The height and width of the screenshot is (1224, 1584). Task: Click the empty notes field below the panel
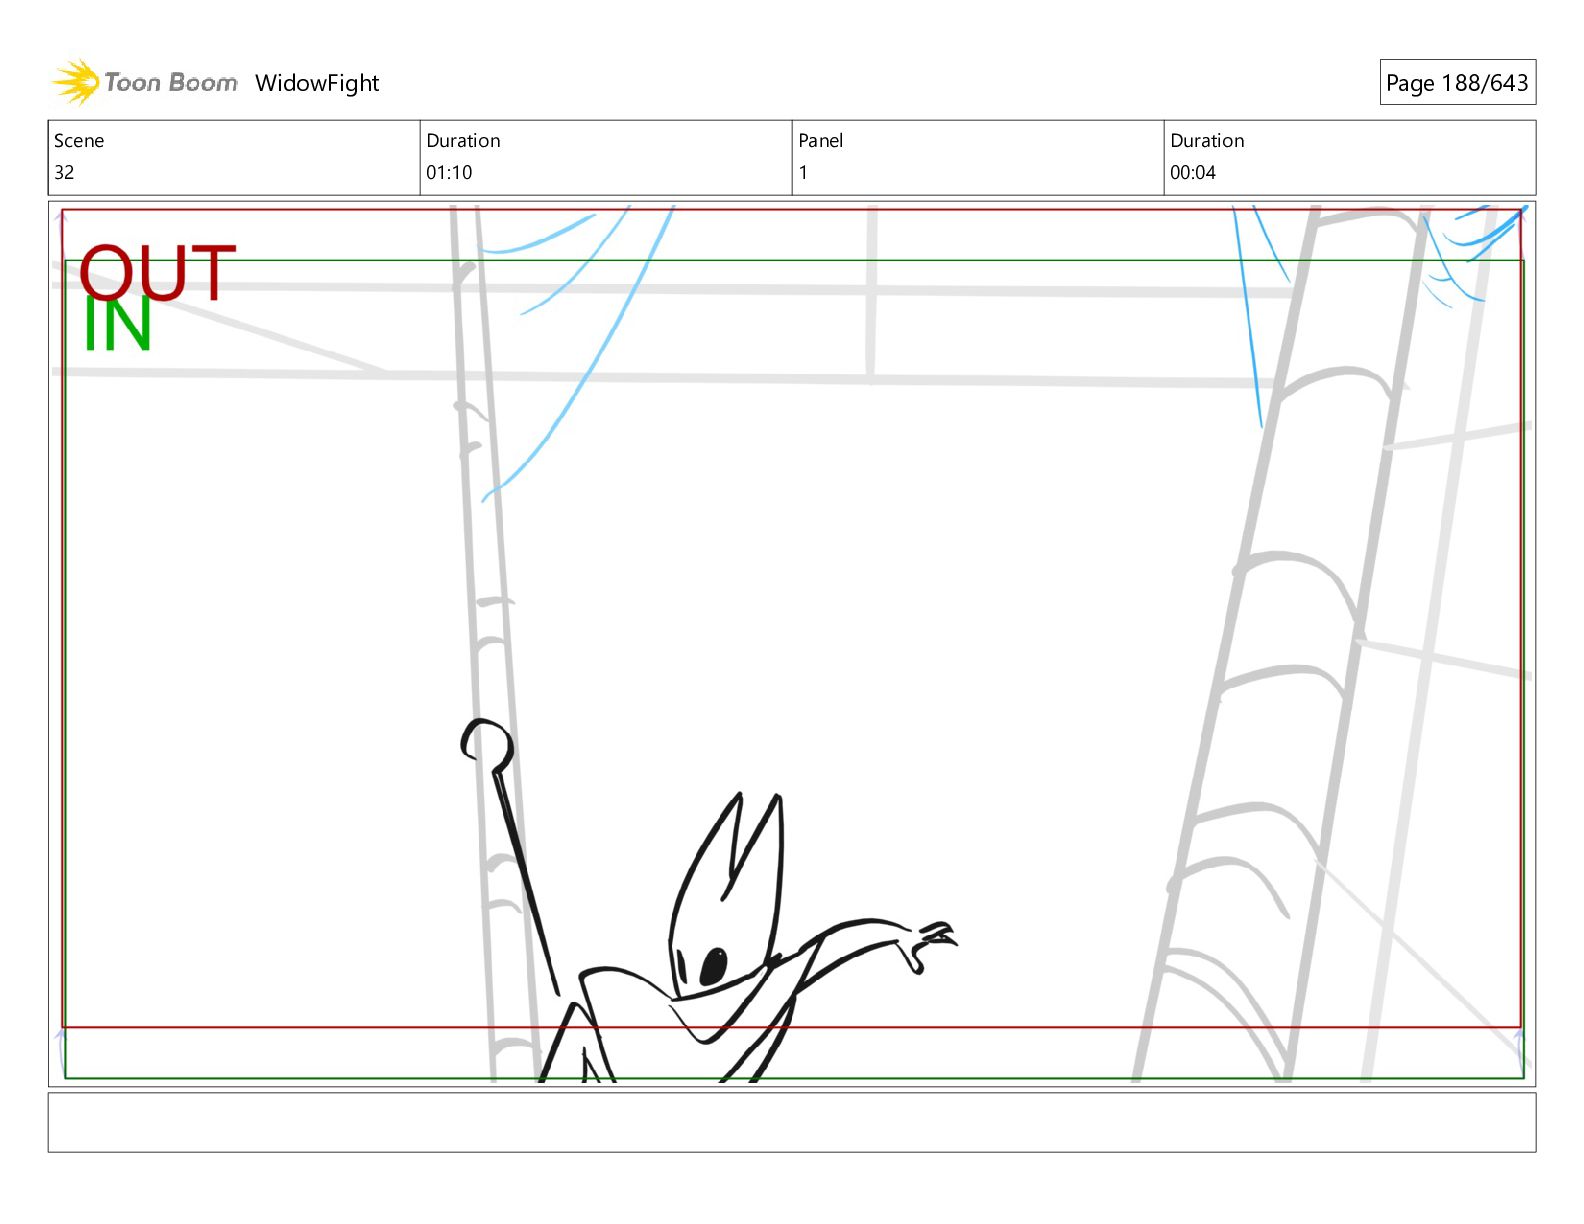pyautogui.click(x=792, y=1122)
